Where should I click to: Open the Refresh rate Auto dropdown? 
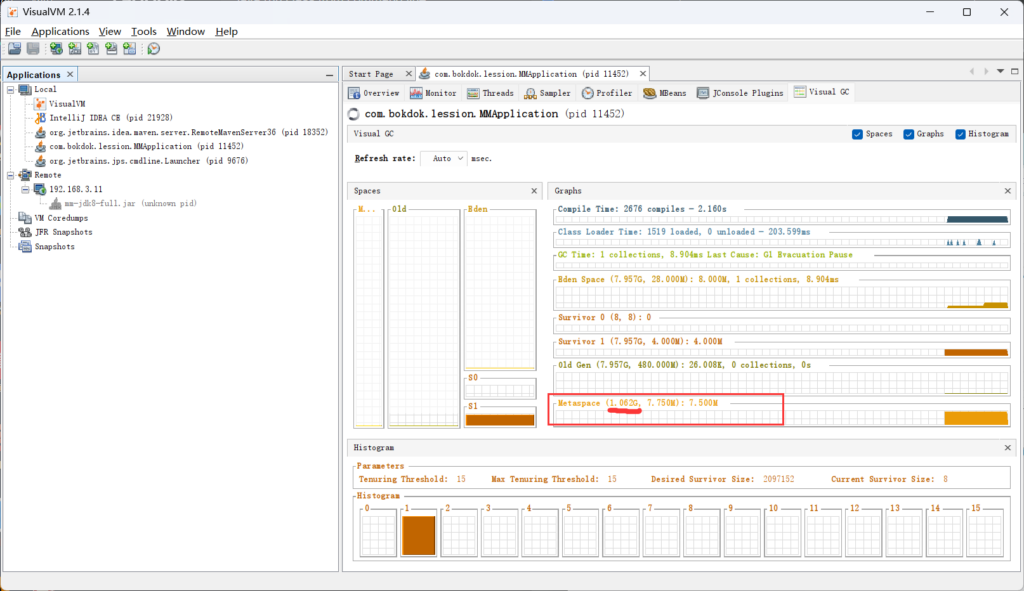tap(444, 158)
